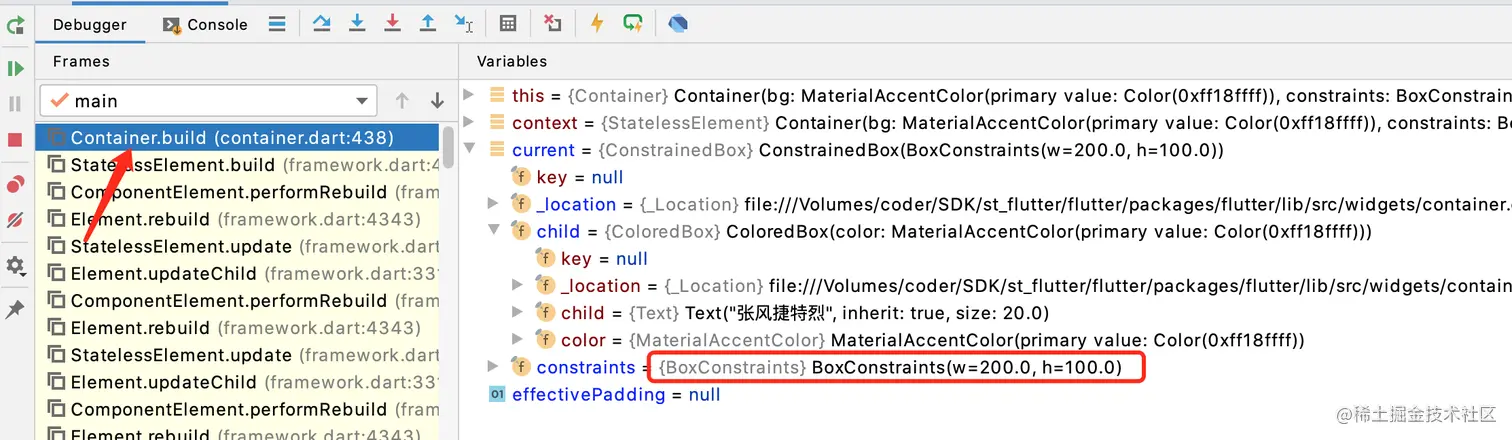
Task: Expand the 'context' variable
Action: (469, 123)
